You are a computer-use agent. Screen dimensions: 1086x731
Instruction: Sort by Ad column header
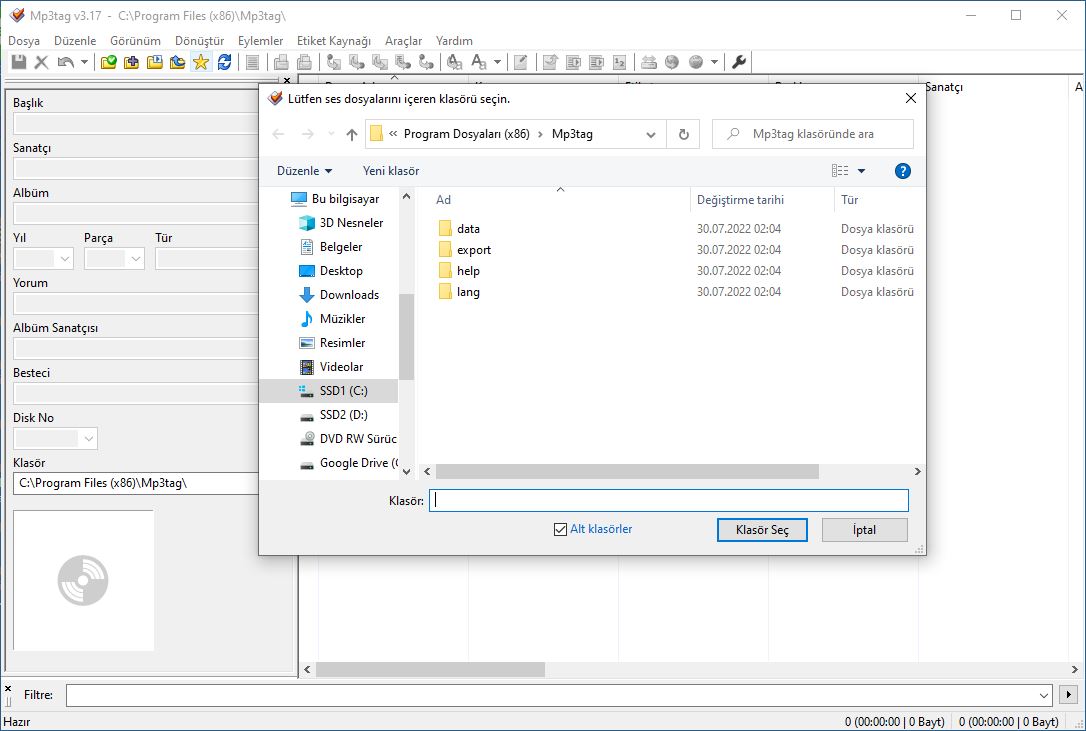[x=443, y=200]
